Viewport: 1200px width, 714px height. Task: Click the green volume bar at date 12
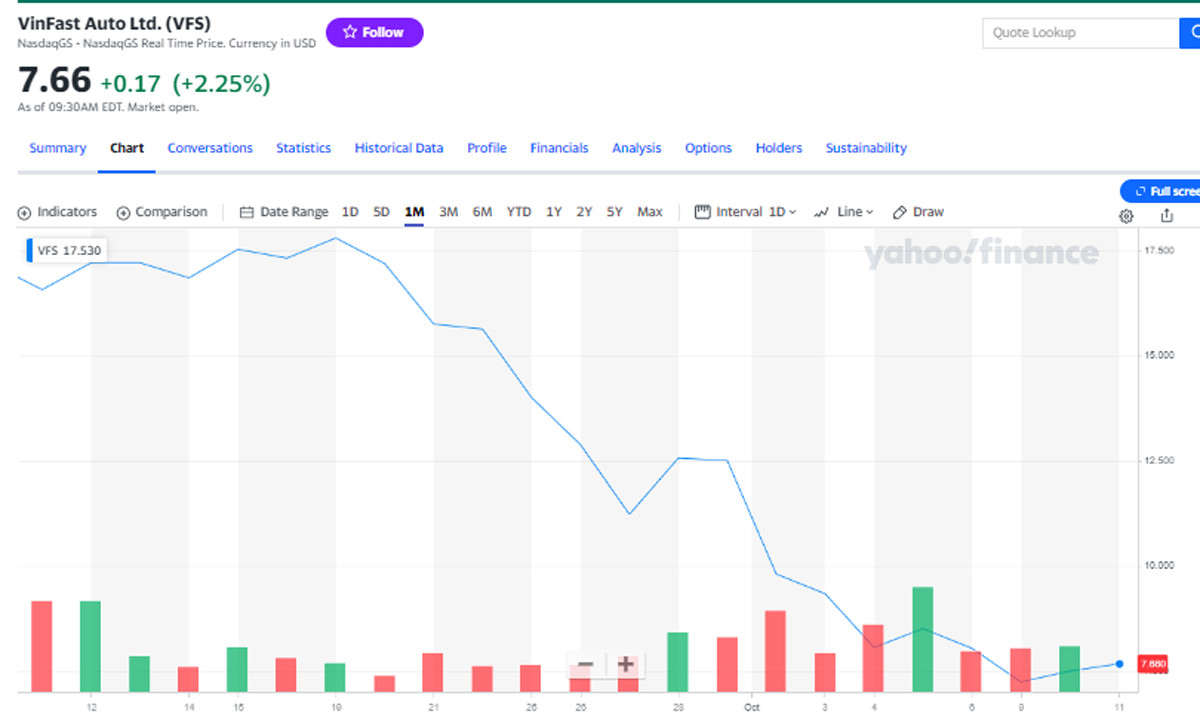(x=90, y=646)
